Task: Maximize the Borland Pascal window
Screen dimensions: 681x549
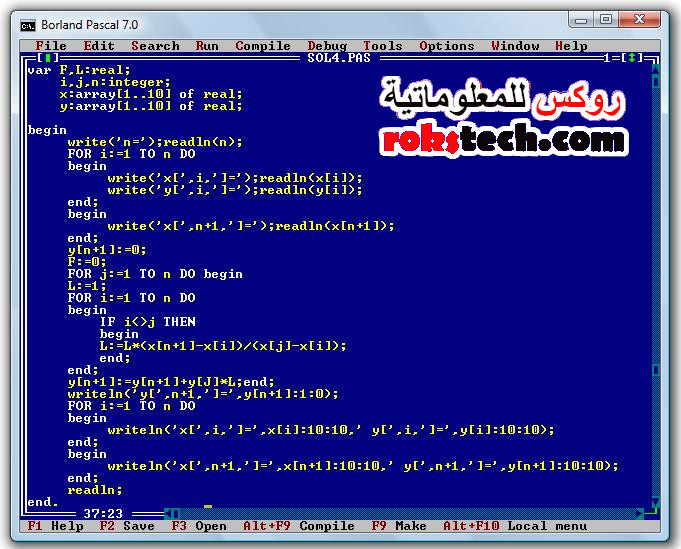Action: pyautogui.click(x=606, y=20)
